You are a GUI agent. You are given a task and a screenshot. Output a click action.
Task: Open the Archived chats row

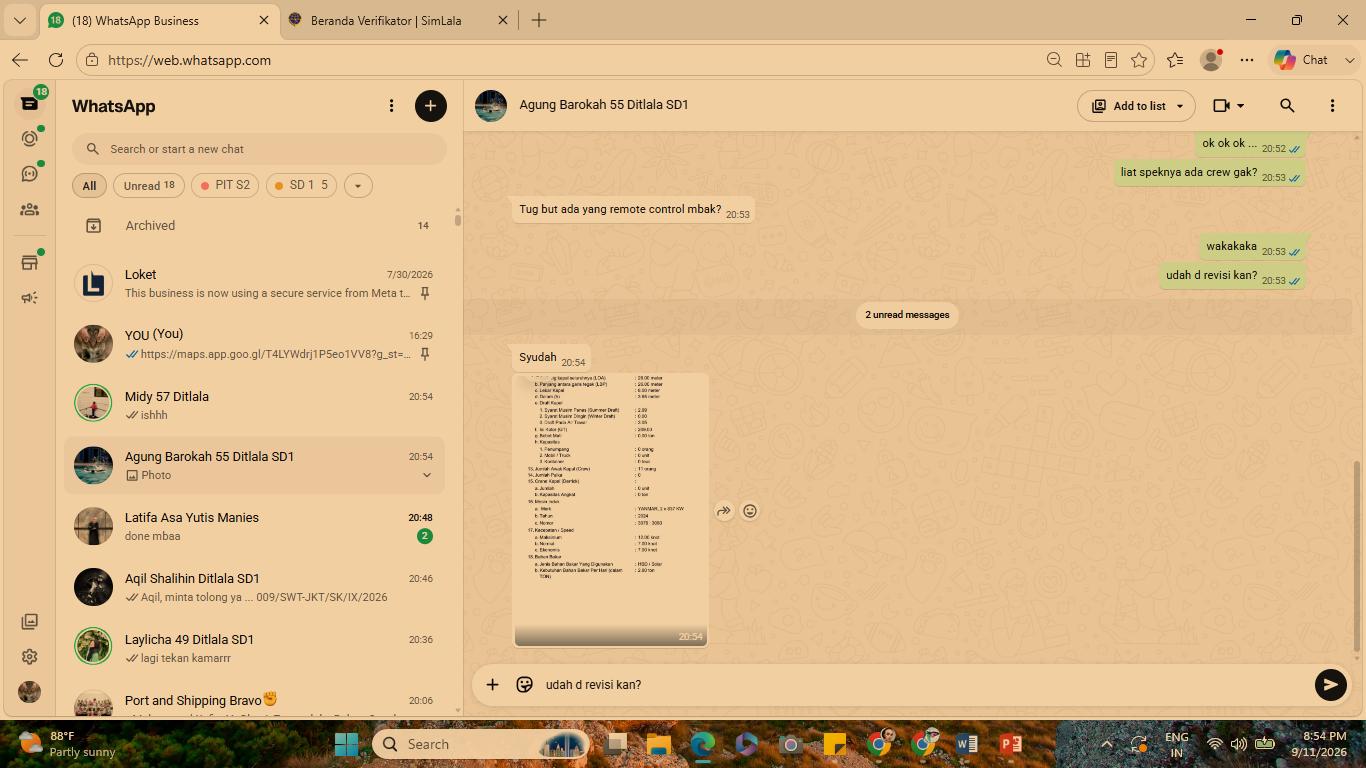pyautogui.click(x=254, y=226)
